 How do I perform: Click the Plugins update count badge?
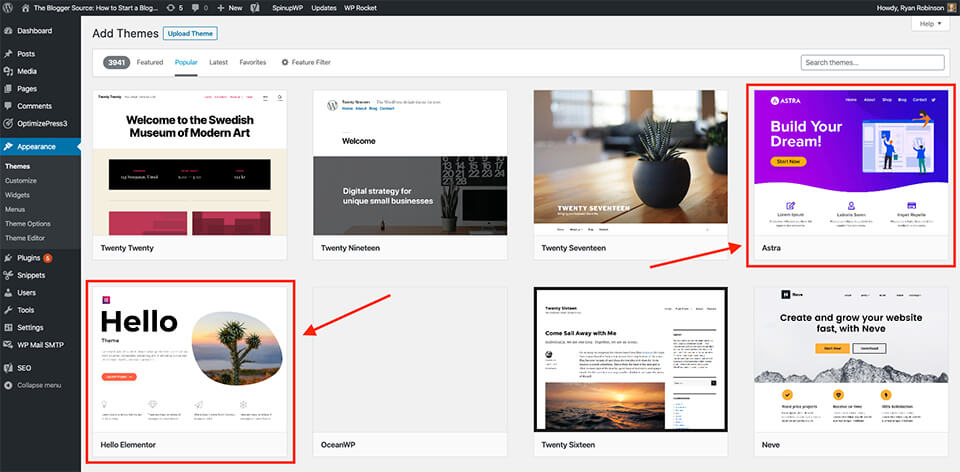click(48, 258)
